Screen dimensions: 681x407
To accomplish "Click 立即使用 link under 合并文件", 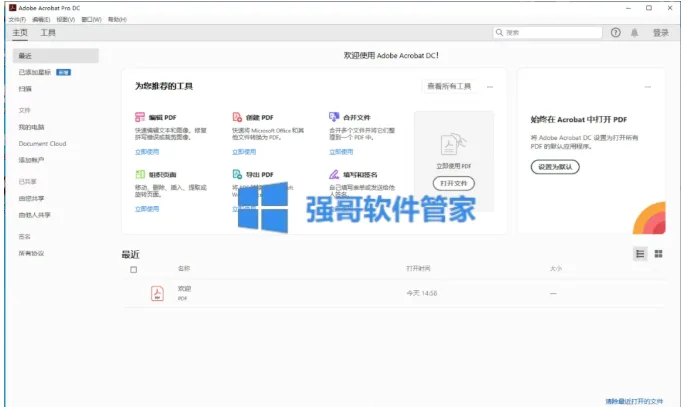I will point(341,152).
